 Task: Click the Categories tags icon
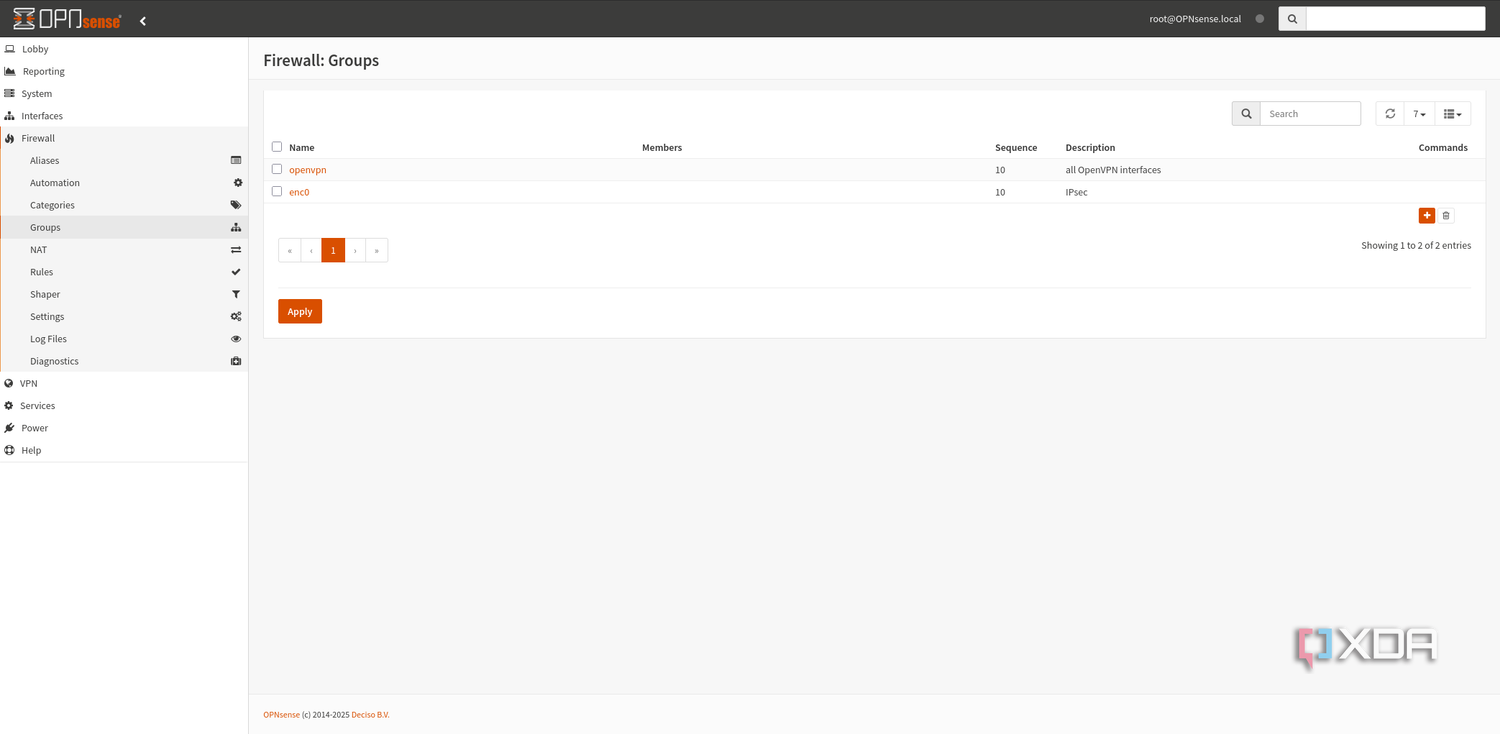point(236,205)
